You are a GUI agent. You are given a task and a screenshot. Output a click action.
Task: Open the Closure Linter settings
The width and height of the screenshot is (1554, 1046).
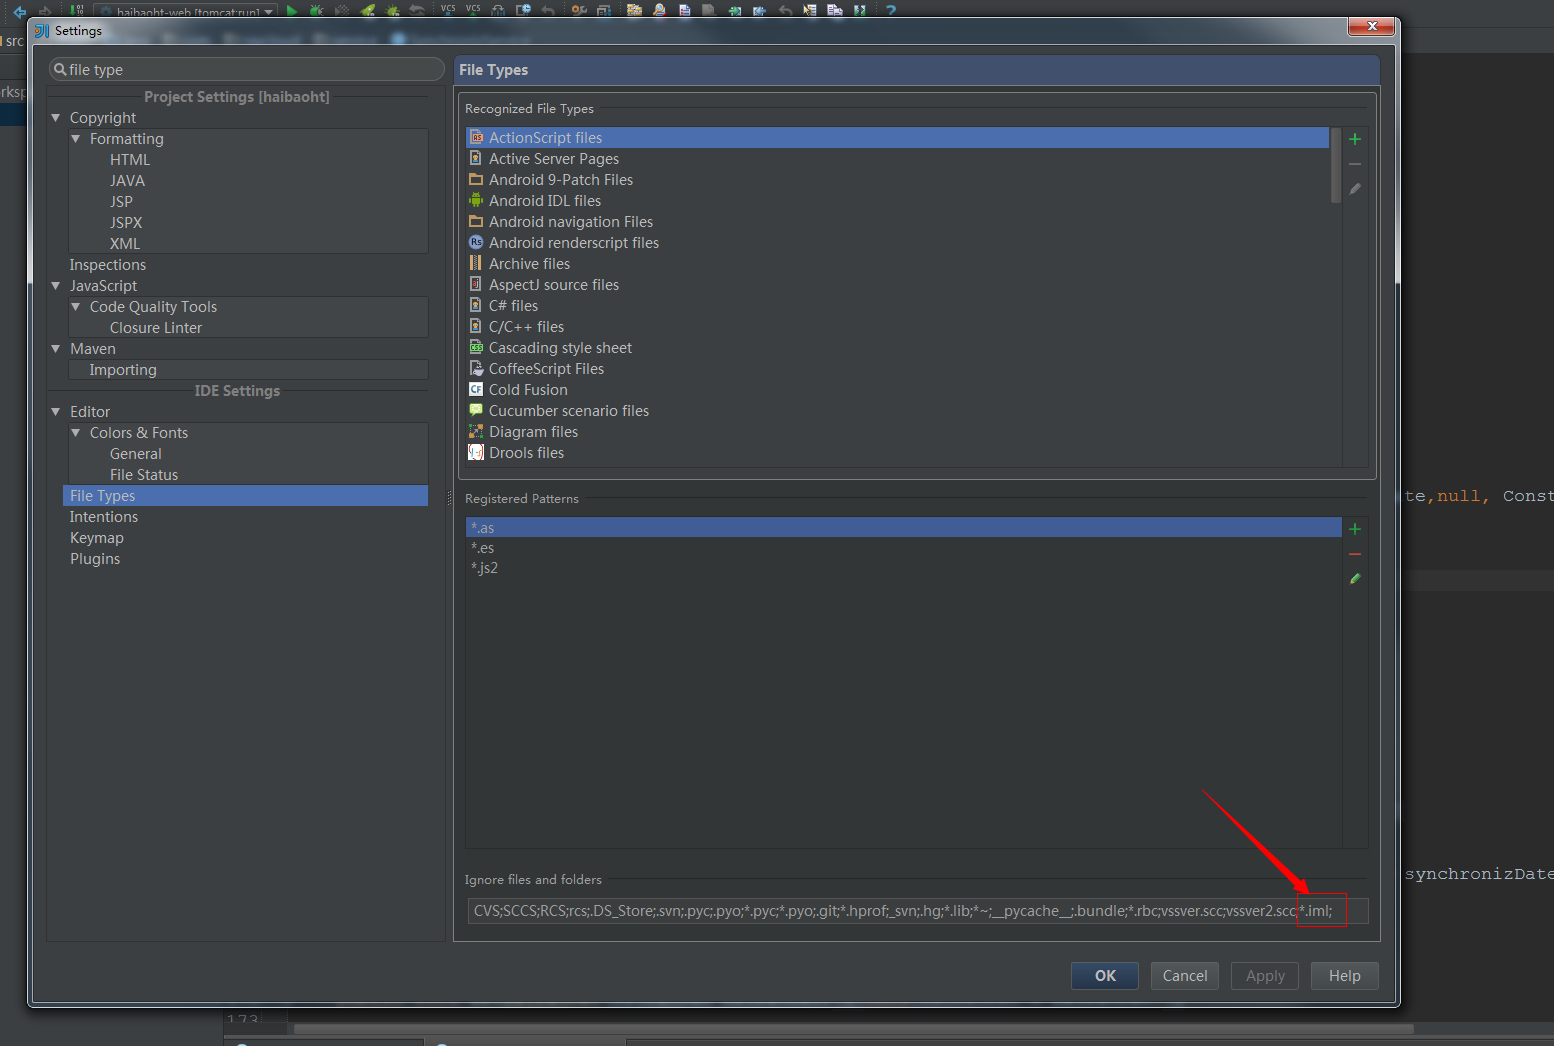point(156,328)
